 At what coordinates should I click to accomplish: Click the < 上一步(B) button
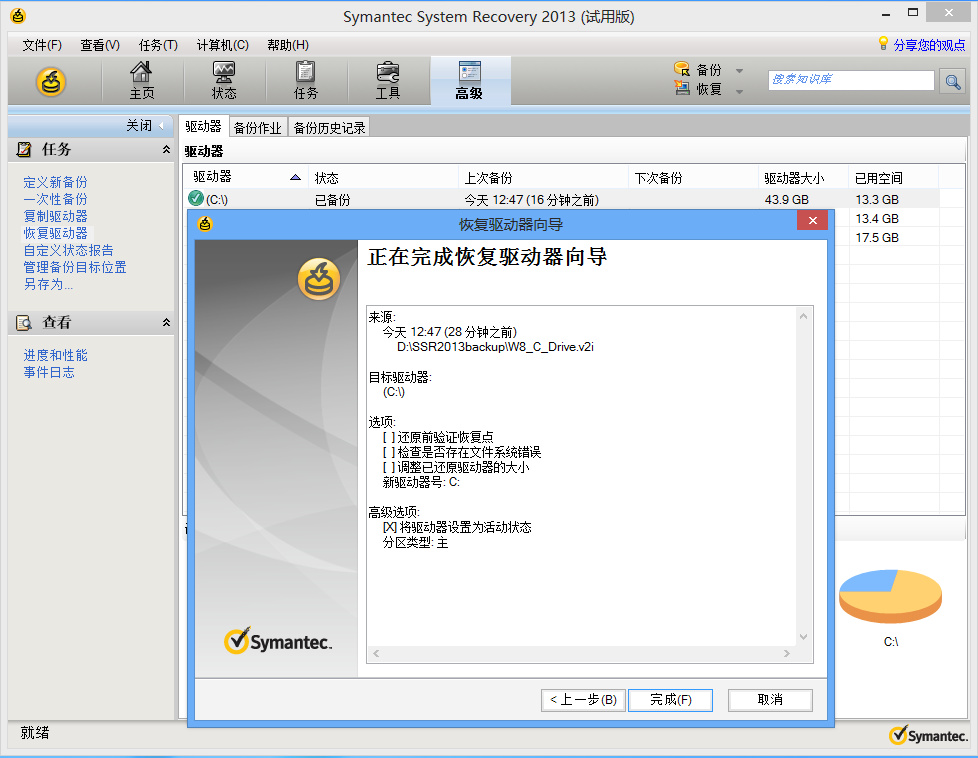pyautogui.click(x=583, y=700)
